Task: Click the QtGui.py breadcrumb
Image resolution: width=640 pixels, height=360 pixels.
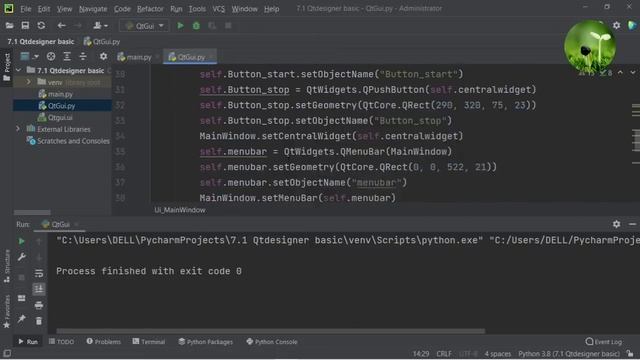Action: (102, 42)
